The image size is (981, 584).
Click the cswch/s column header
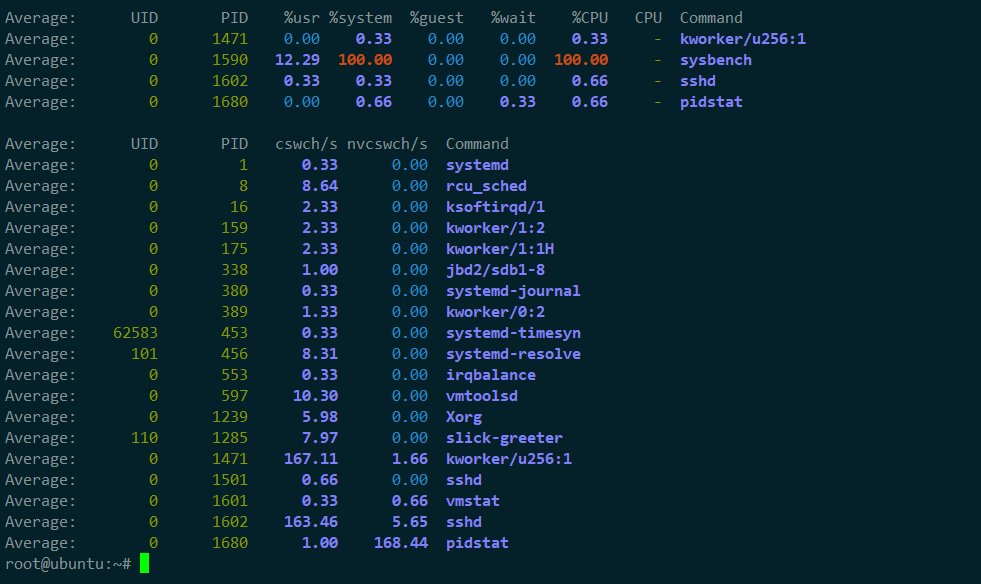click(x=306, y=144)
